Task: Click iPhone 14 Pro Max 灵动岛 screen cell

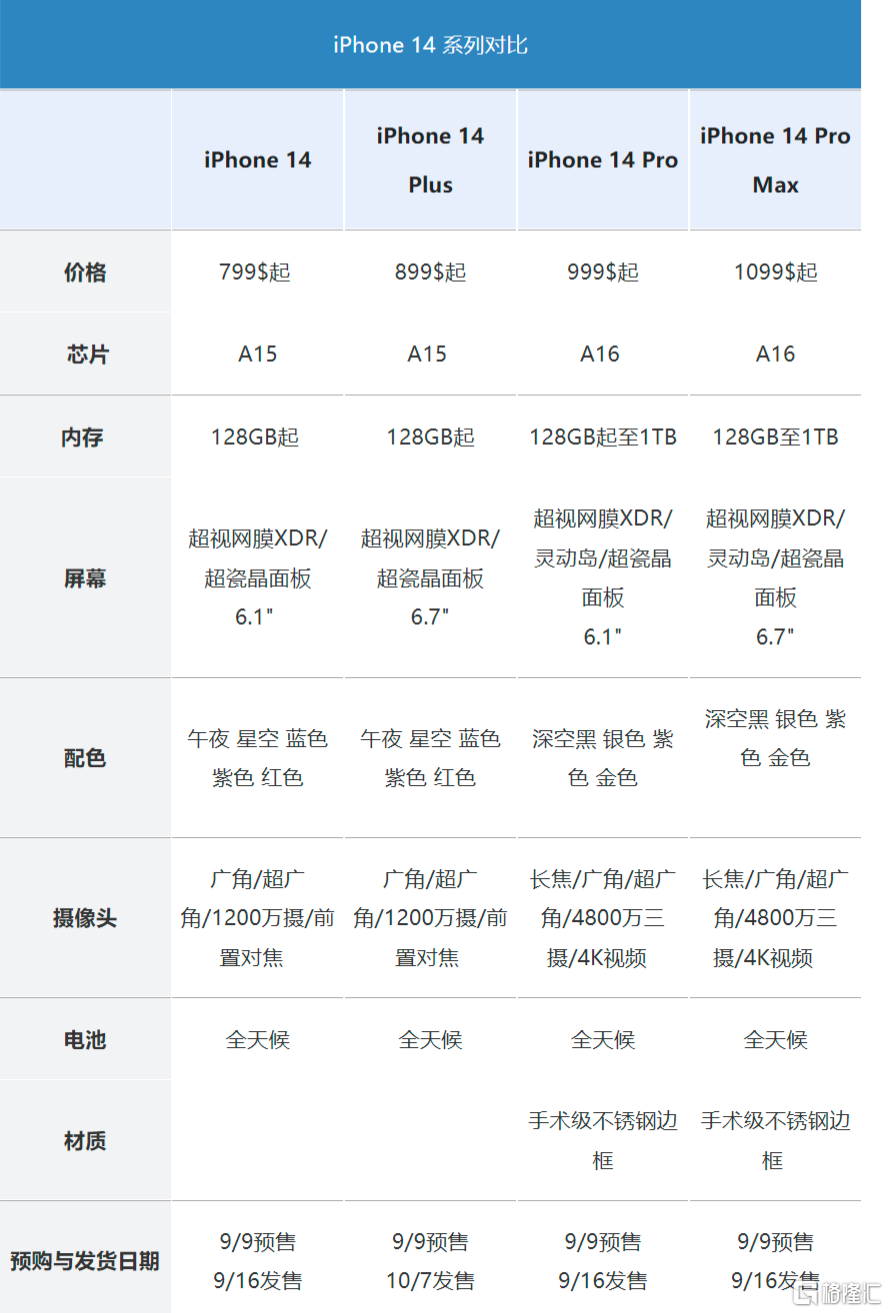Action: (x=775, y=578)
